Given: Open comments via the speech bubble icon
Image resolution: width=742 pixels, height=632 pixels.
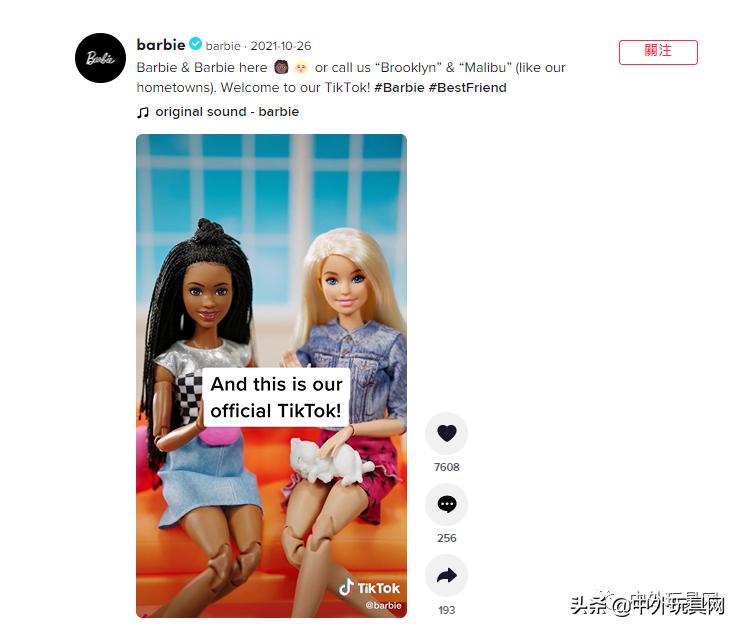Looking at the screenshot, I should (x=446, y=505).
